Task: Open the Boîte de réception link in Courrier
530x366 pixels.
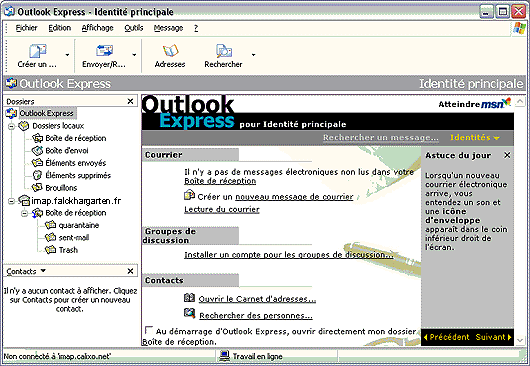Action: click(x=220, y=181)
